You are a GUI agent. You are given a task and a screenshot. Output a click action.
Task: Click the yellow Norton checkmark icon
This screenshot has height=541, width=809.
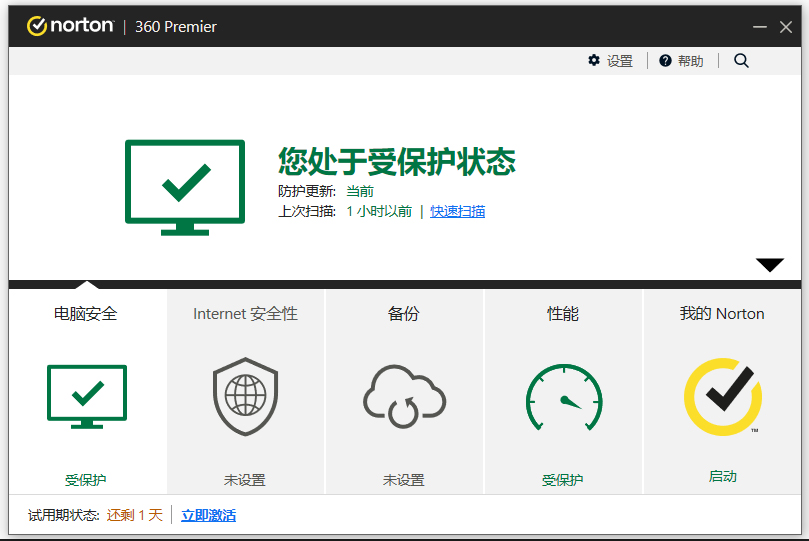(x=723, y=397)
